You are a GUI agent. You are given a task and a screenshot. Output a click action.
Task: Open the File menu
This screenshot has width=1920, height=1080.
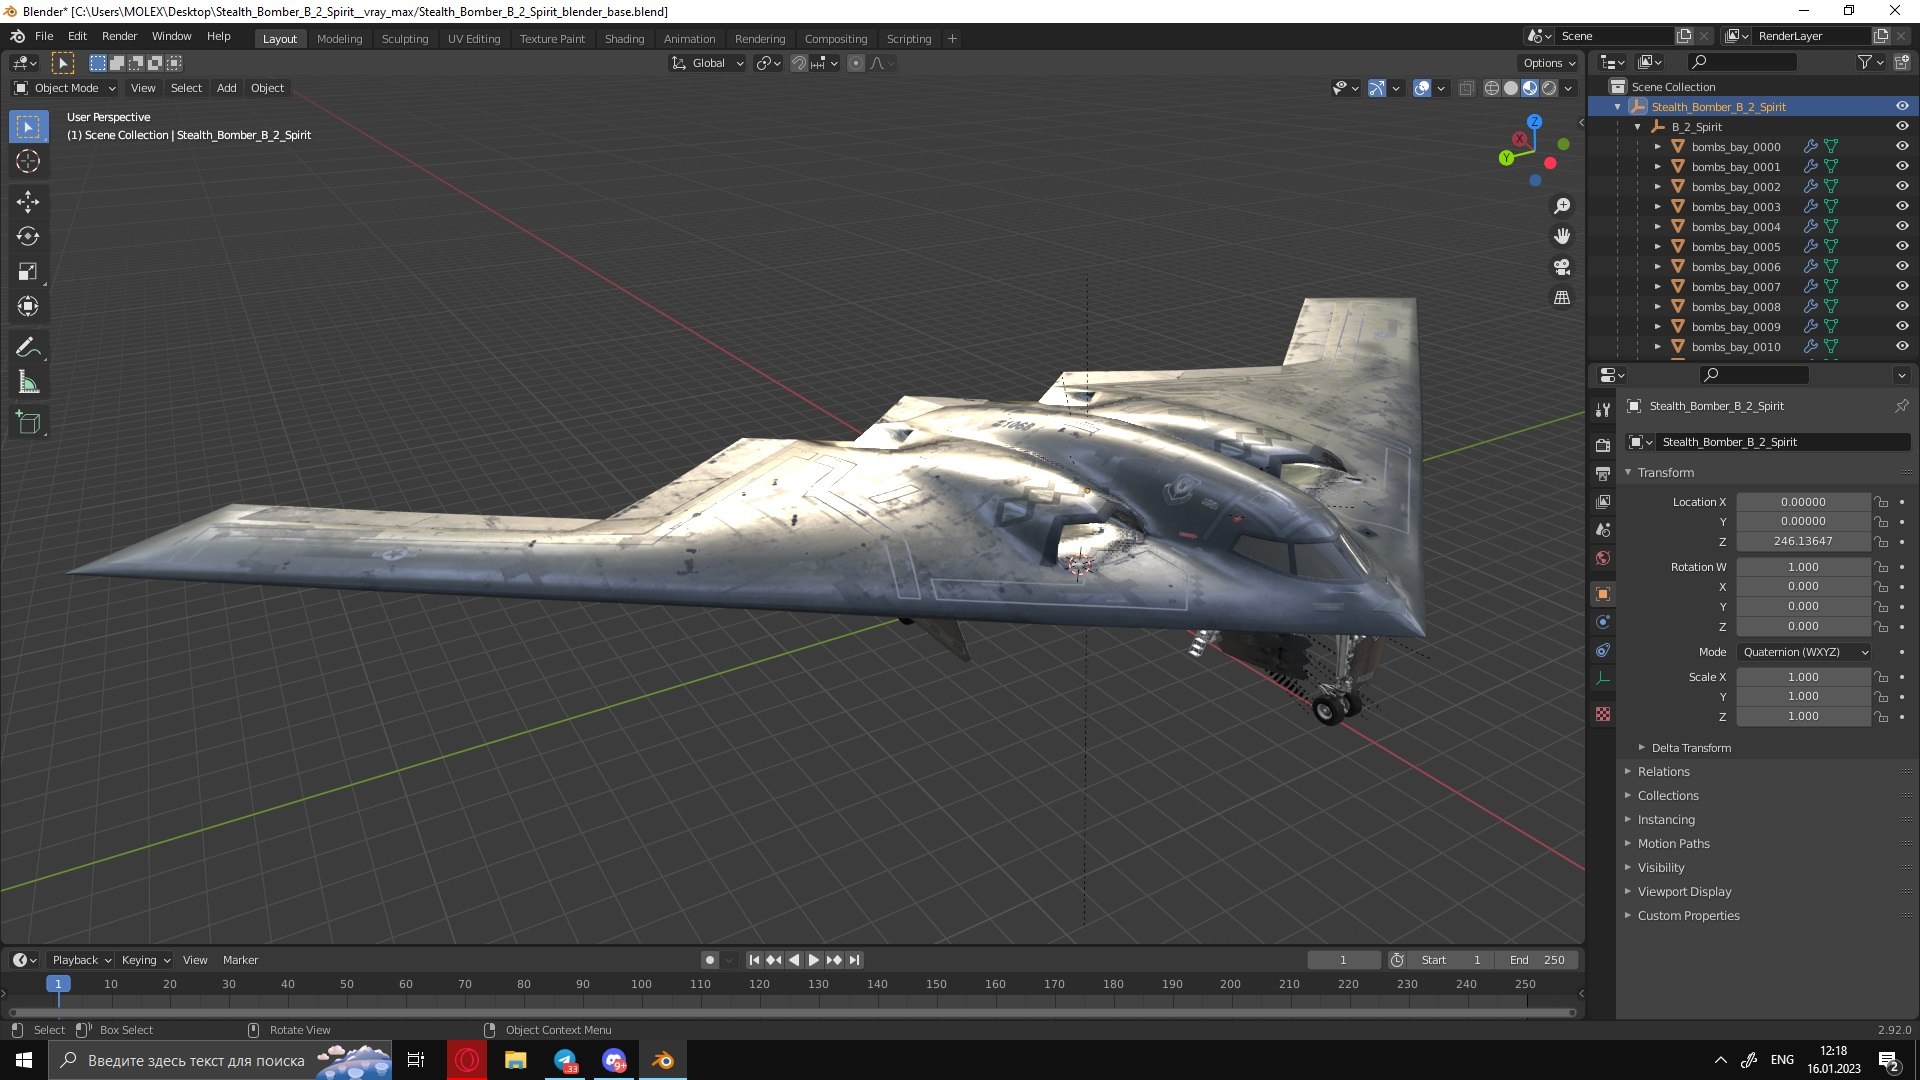coord(44,36)
